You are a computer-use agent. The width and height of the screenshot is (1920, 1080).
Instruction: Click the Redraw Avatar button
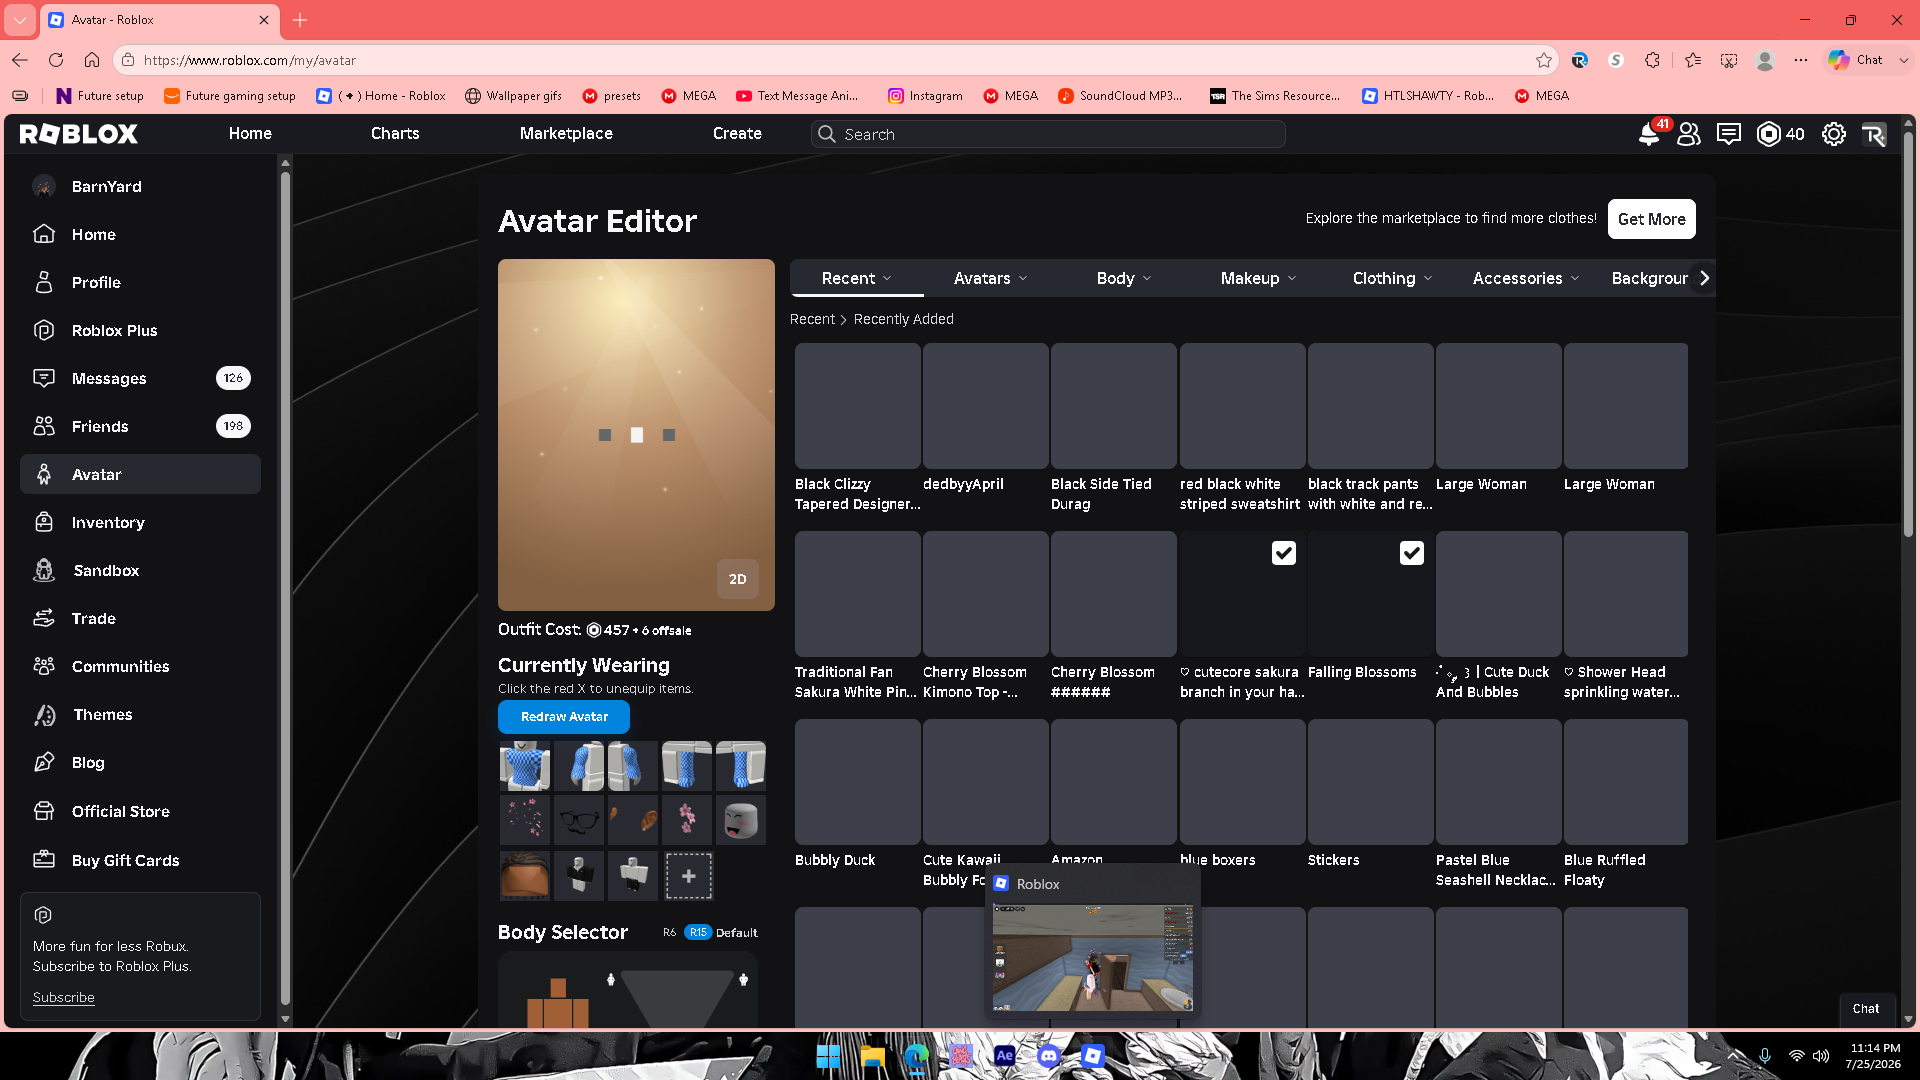click(564, 717)
